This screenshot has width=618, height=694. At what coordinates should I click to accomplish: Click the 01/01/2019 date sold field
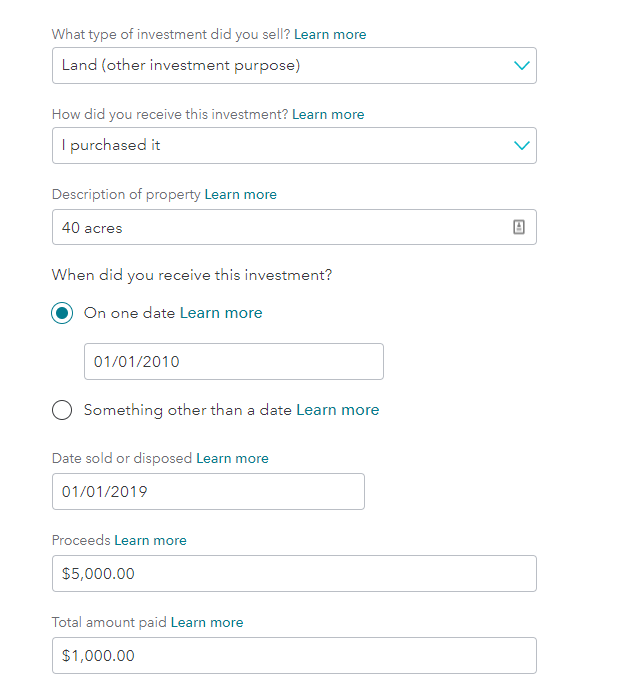(209, 492)
